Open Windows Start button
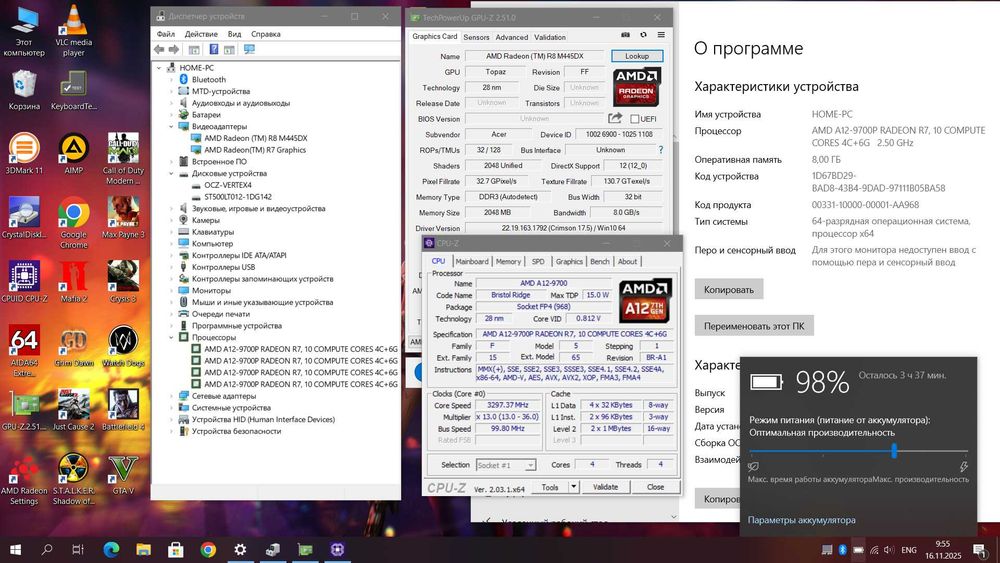The image size is (1000, 563). (15, 549)
